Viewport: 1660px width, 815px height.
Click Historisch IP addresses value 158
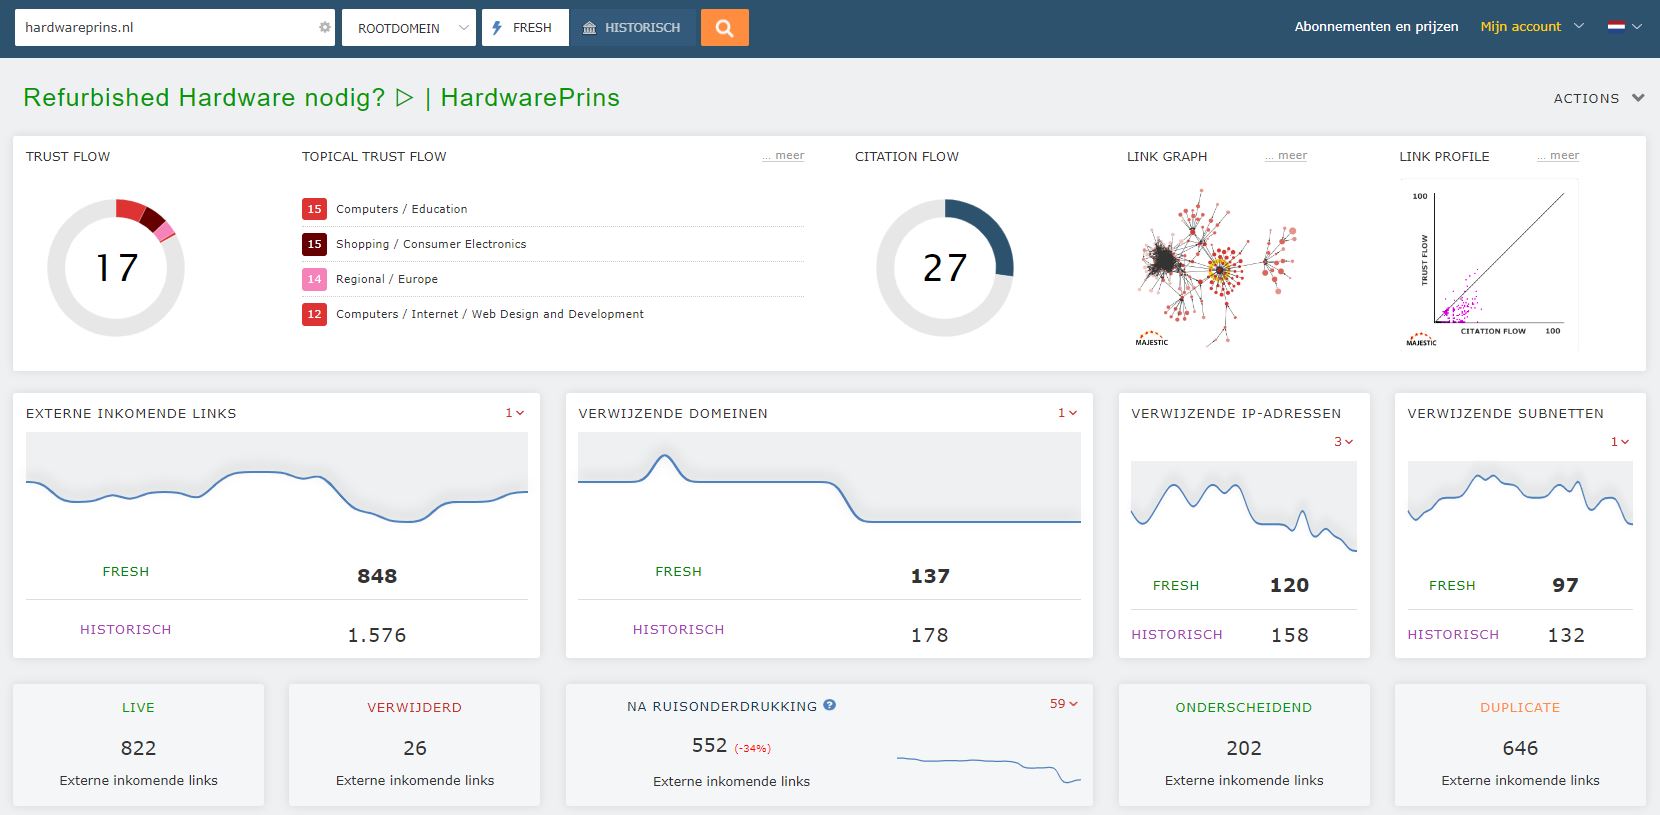pyautogui.click(x=1290, y=635)
